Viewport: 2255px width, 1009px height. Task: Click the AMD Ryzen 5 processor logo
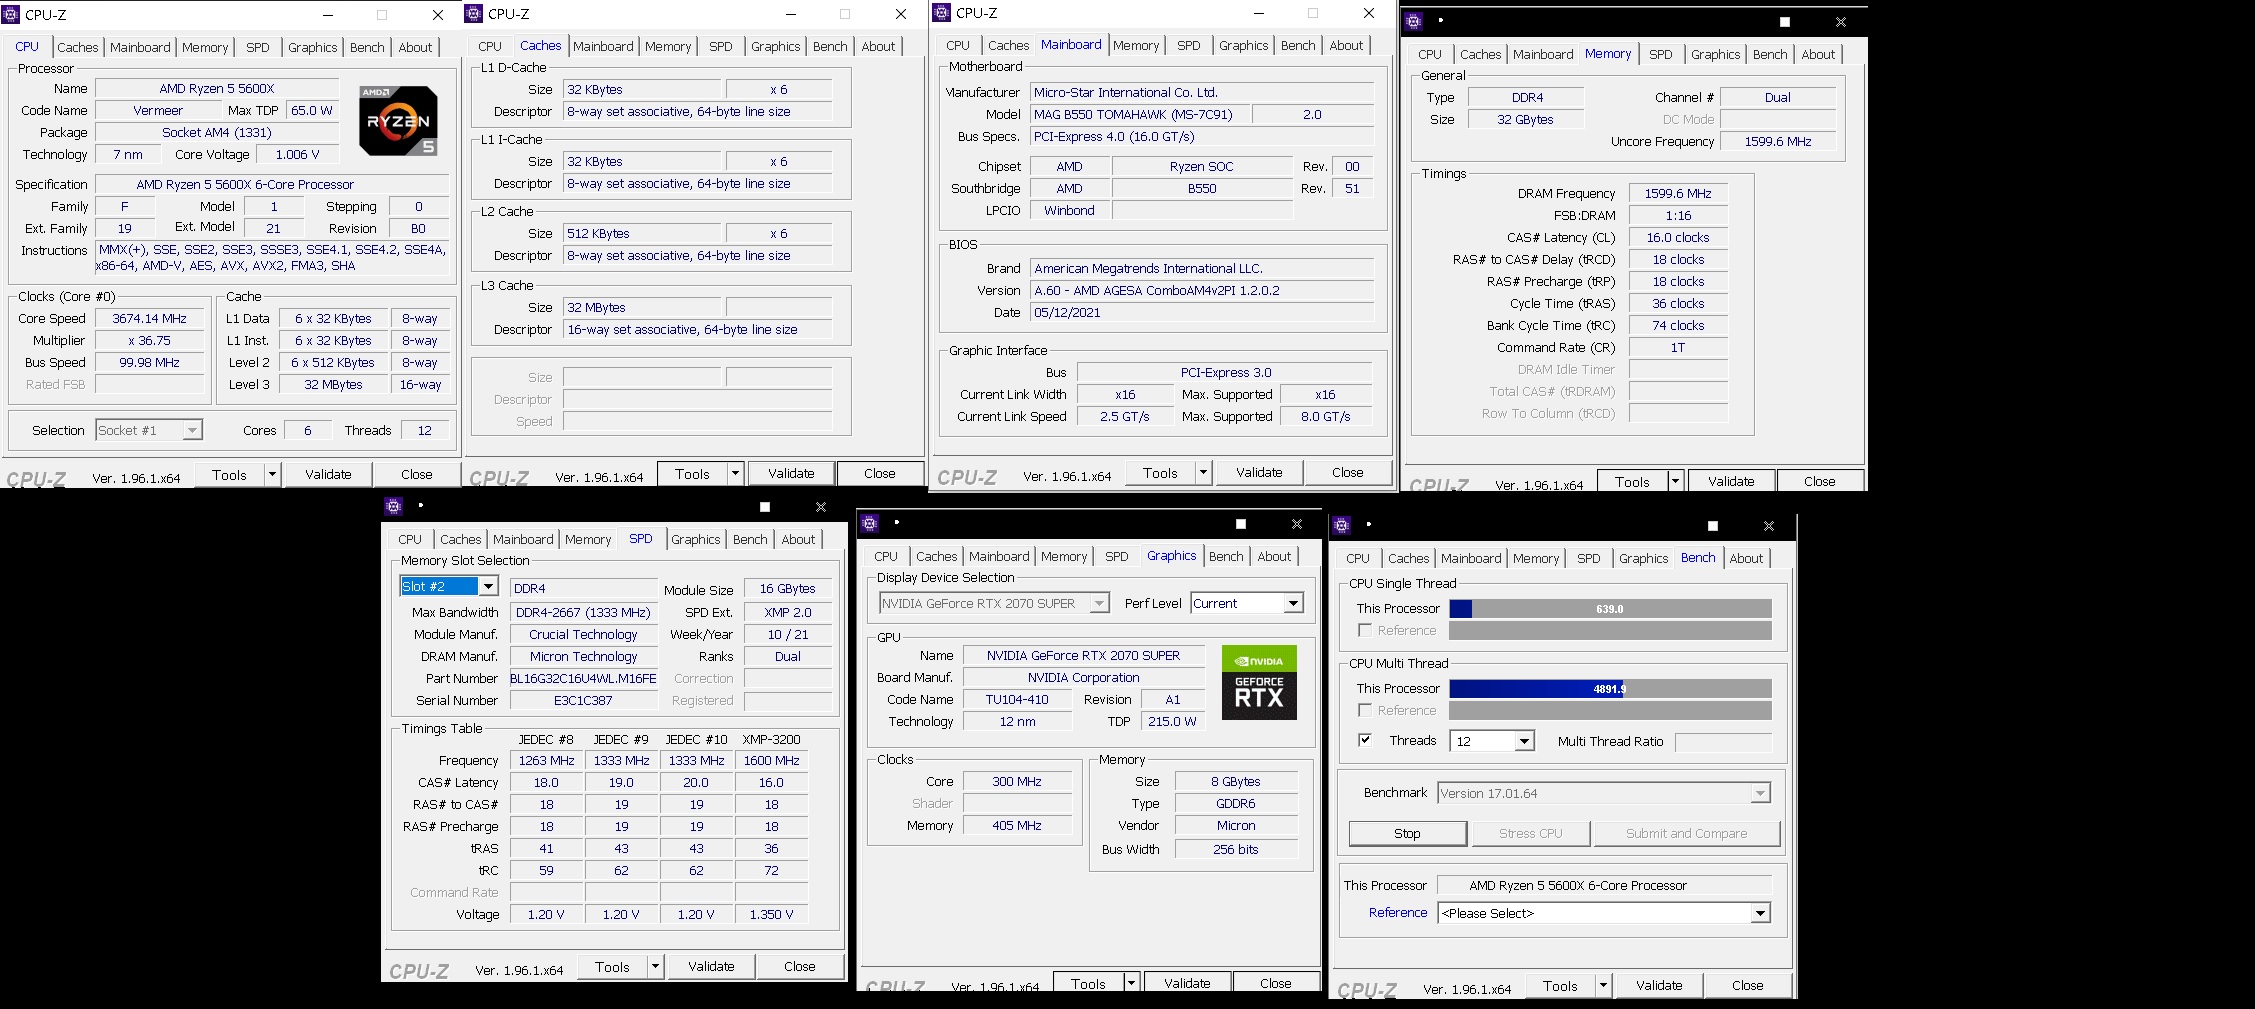point(398,120)
